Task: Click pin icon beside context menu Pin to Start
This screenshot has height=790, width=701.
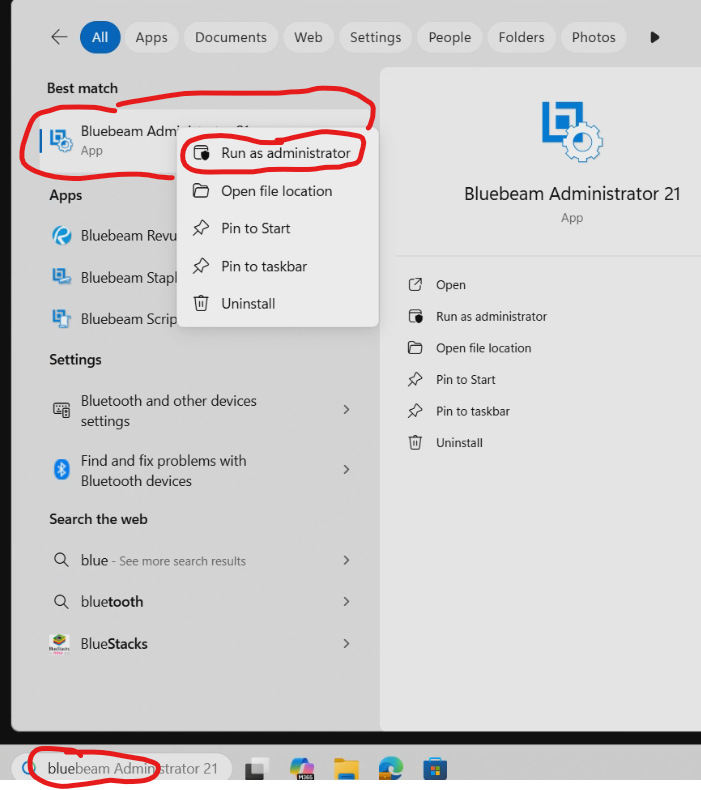Action: tap(201, 228)
